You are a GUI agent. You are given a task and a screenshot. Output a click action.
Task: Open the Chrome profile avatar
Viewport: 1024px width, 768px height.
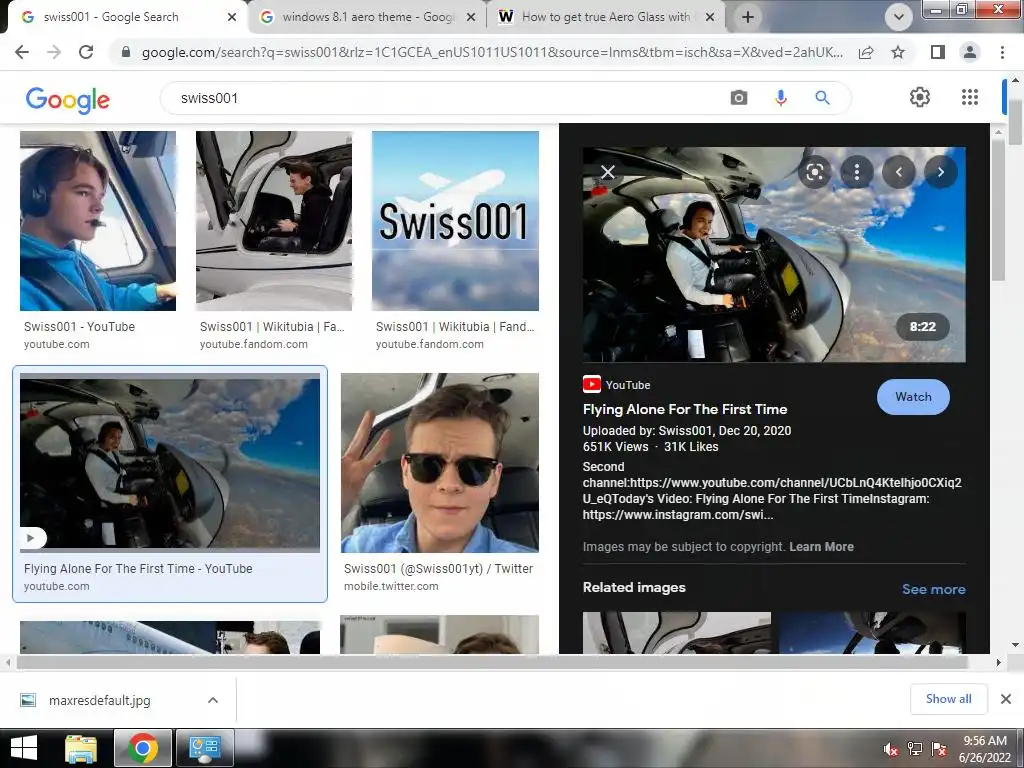pos(970,52)
